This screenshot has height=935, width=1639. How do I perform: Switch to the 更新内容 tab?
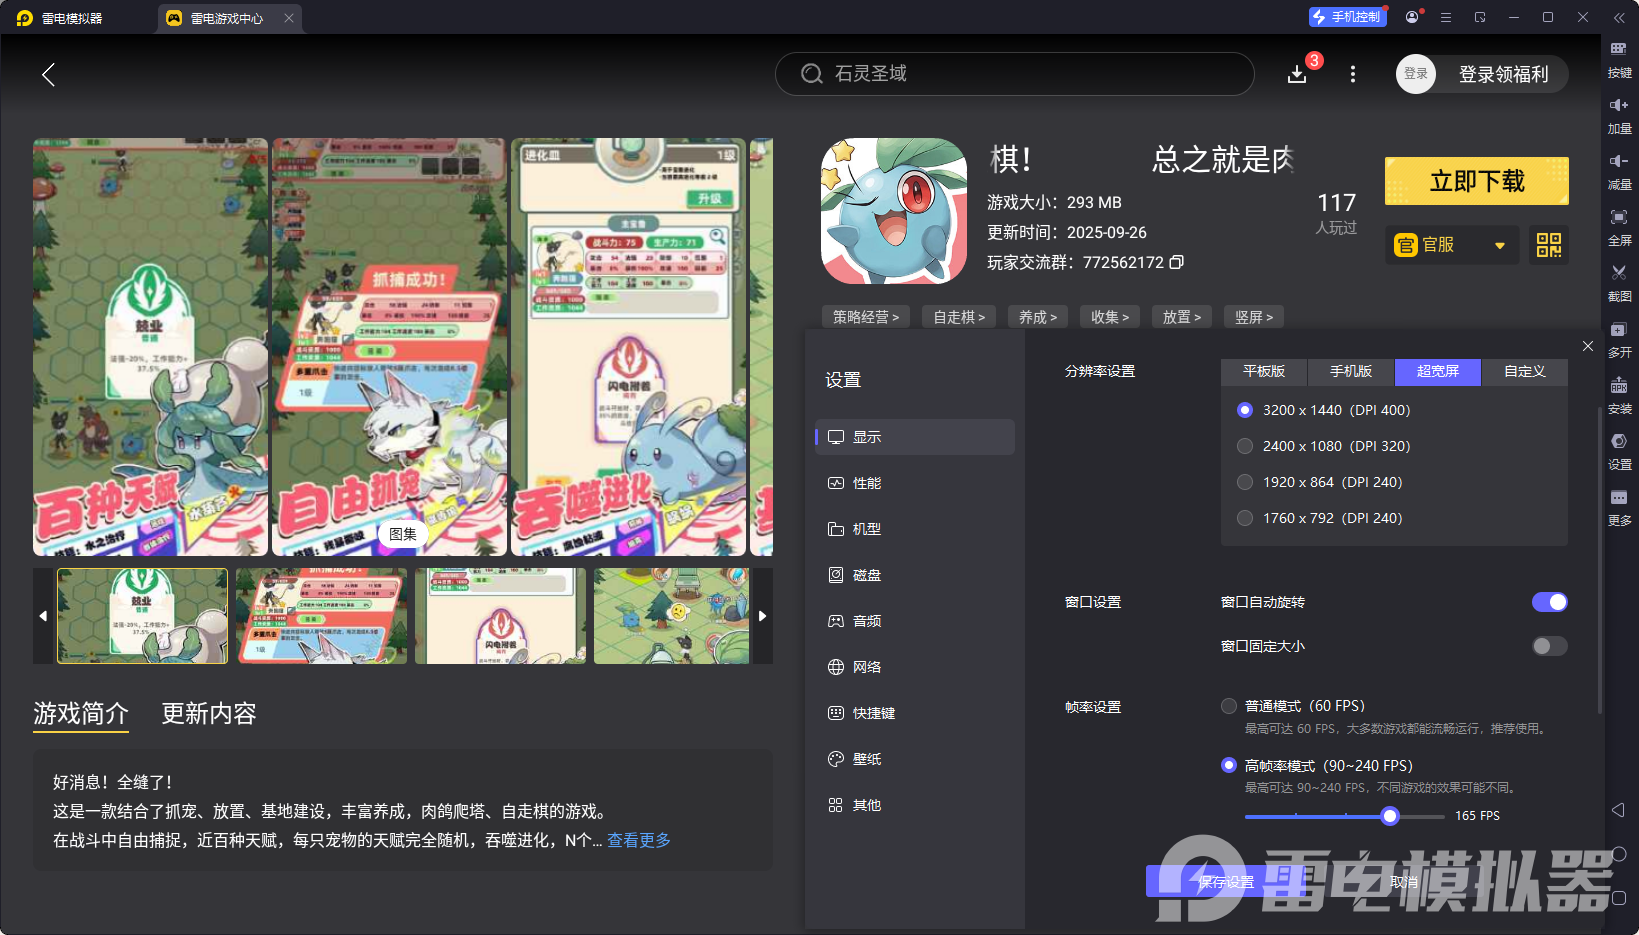(x=209, y=714)
